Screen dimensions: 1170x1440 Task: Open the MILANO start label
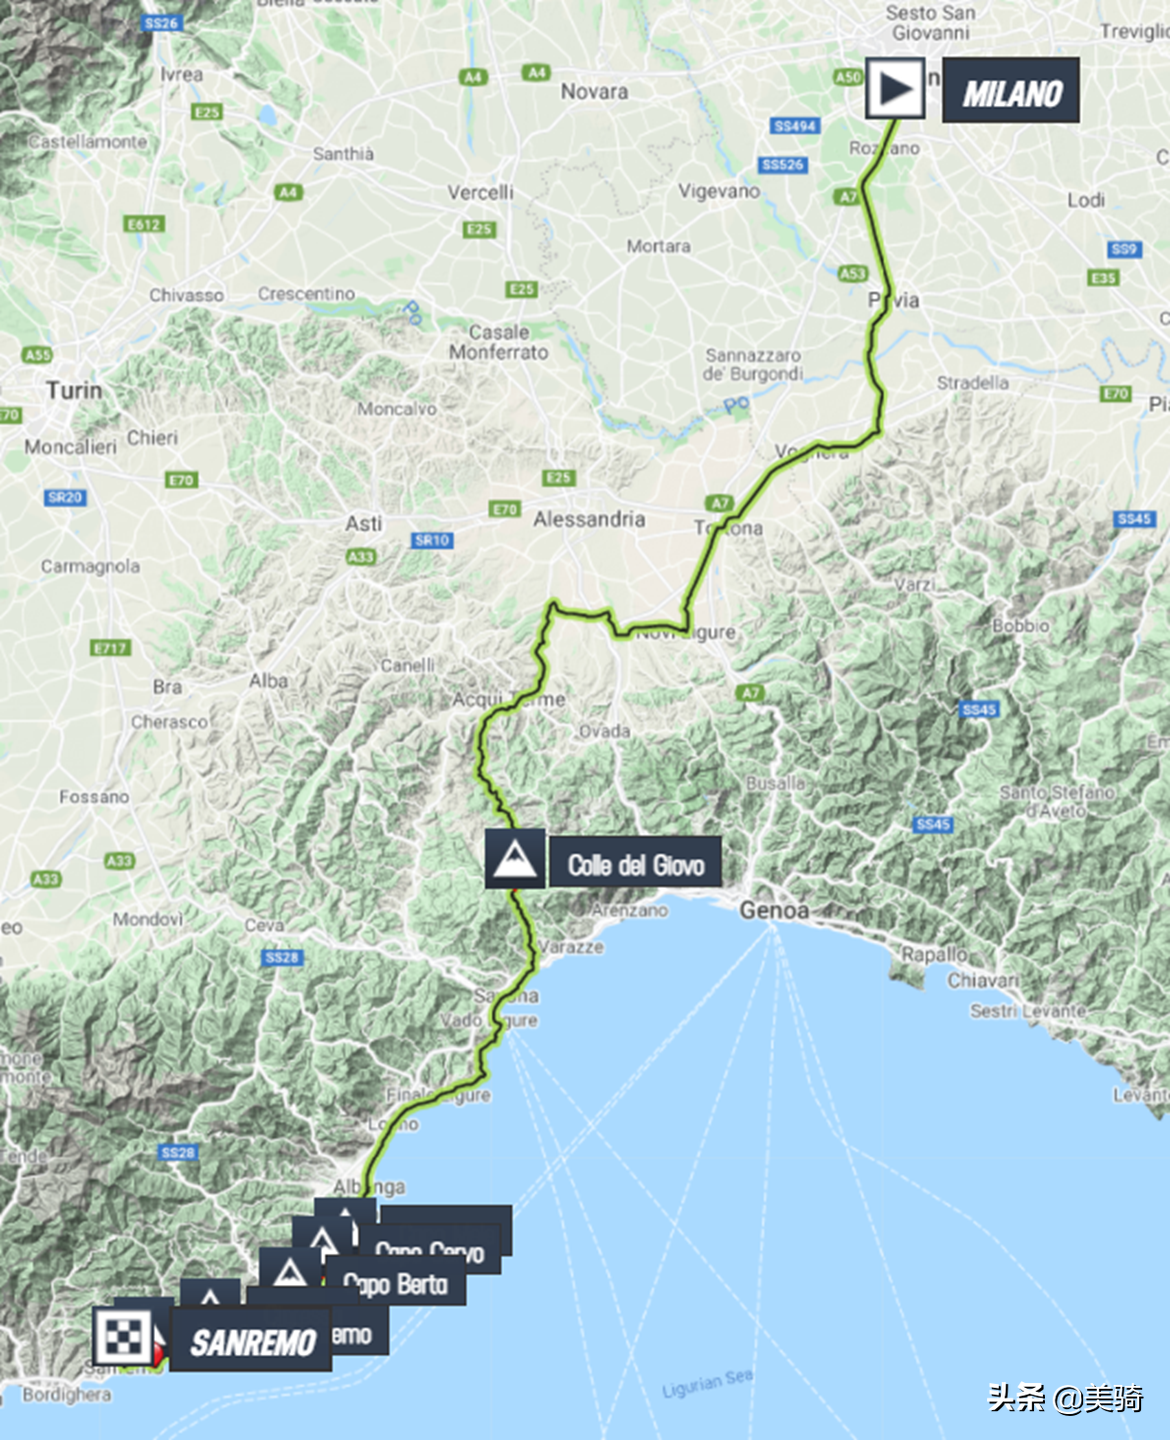pos(1011,91)
